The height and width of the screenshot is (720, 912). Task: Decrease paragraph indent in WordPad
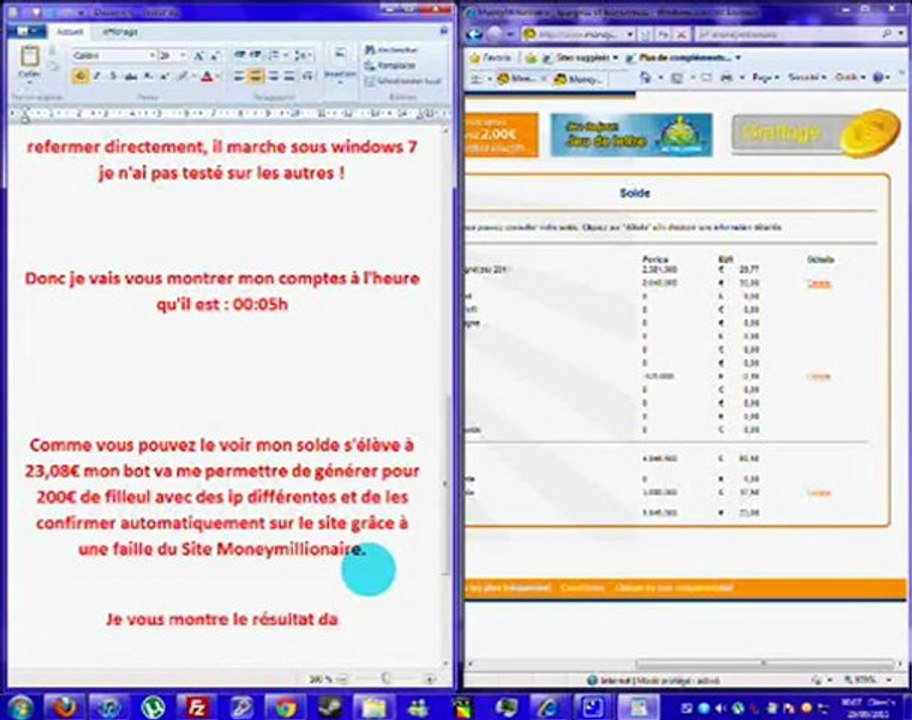pos(239,55)
